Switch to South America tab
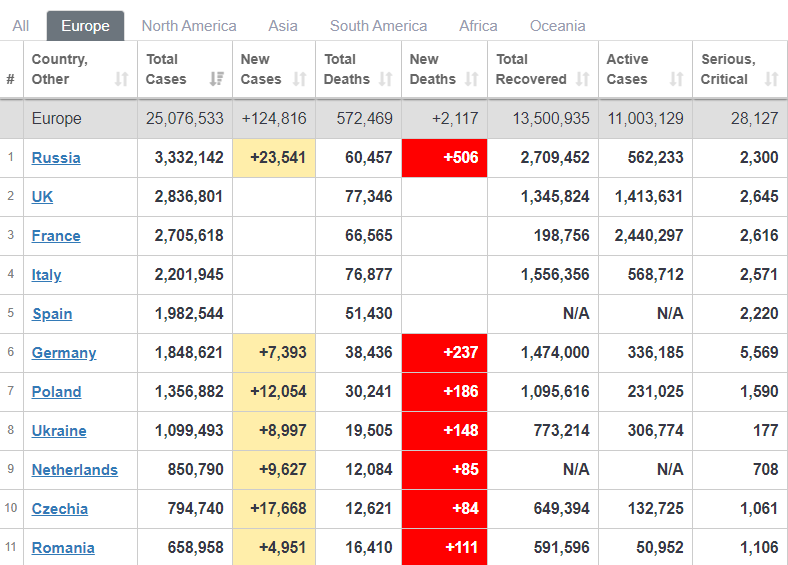Screen dimensions: 788x565 (378, 26)
